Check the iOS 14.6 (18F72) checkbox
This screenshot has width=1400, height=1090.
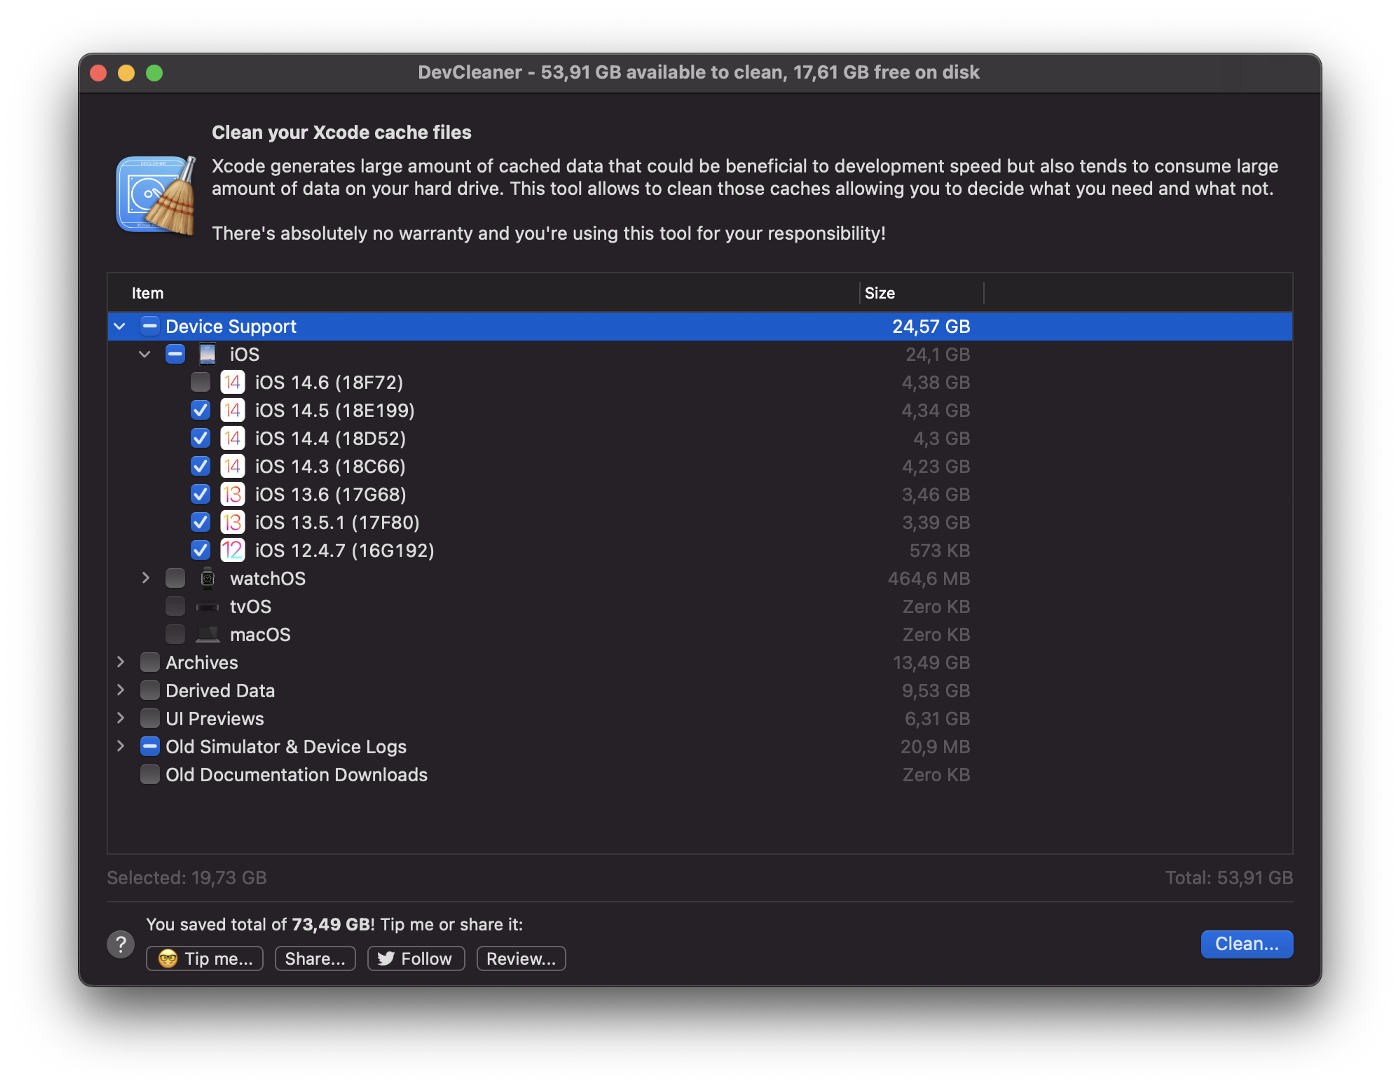coord(200,382)
